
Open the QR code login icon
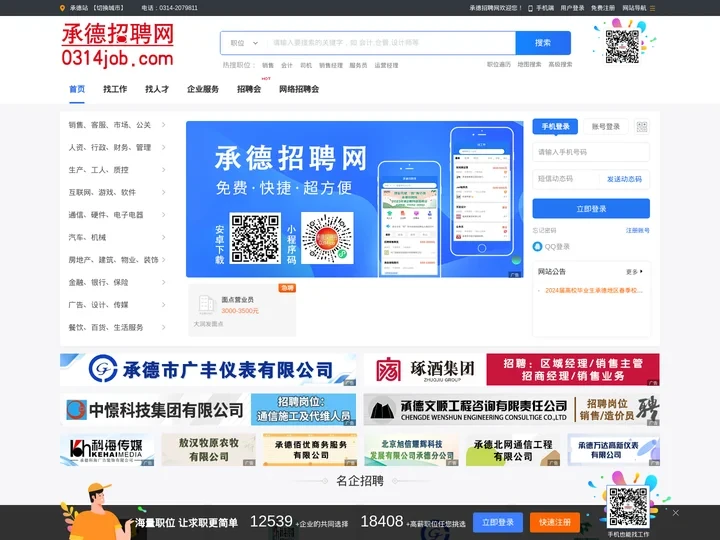[x=642, y=127]
